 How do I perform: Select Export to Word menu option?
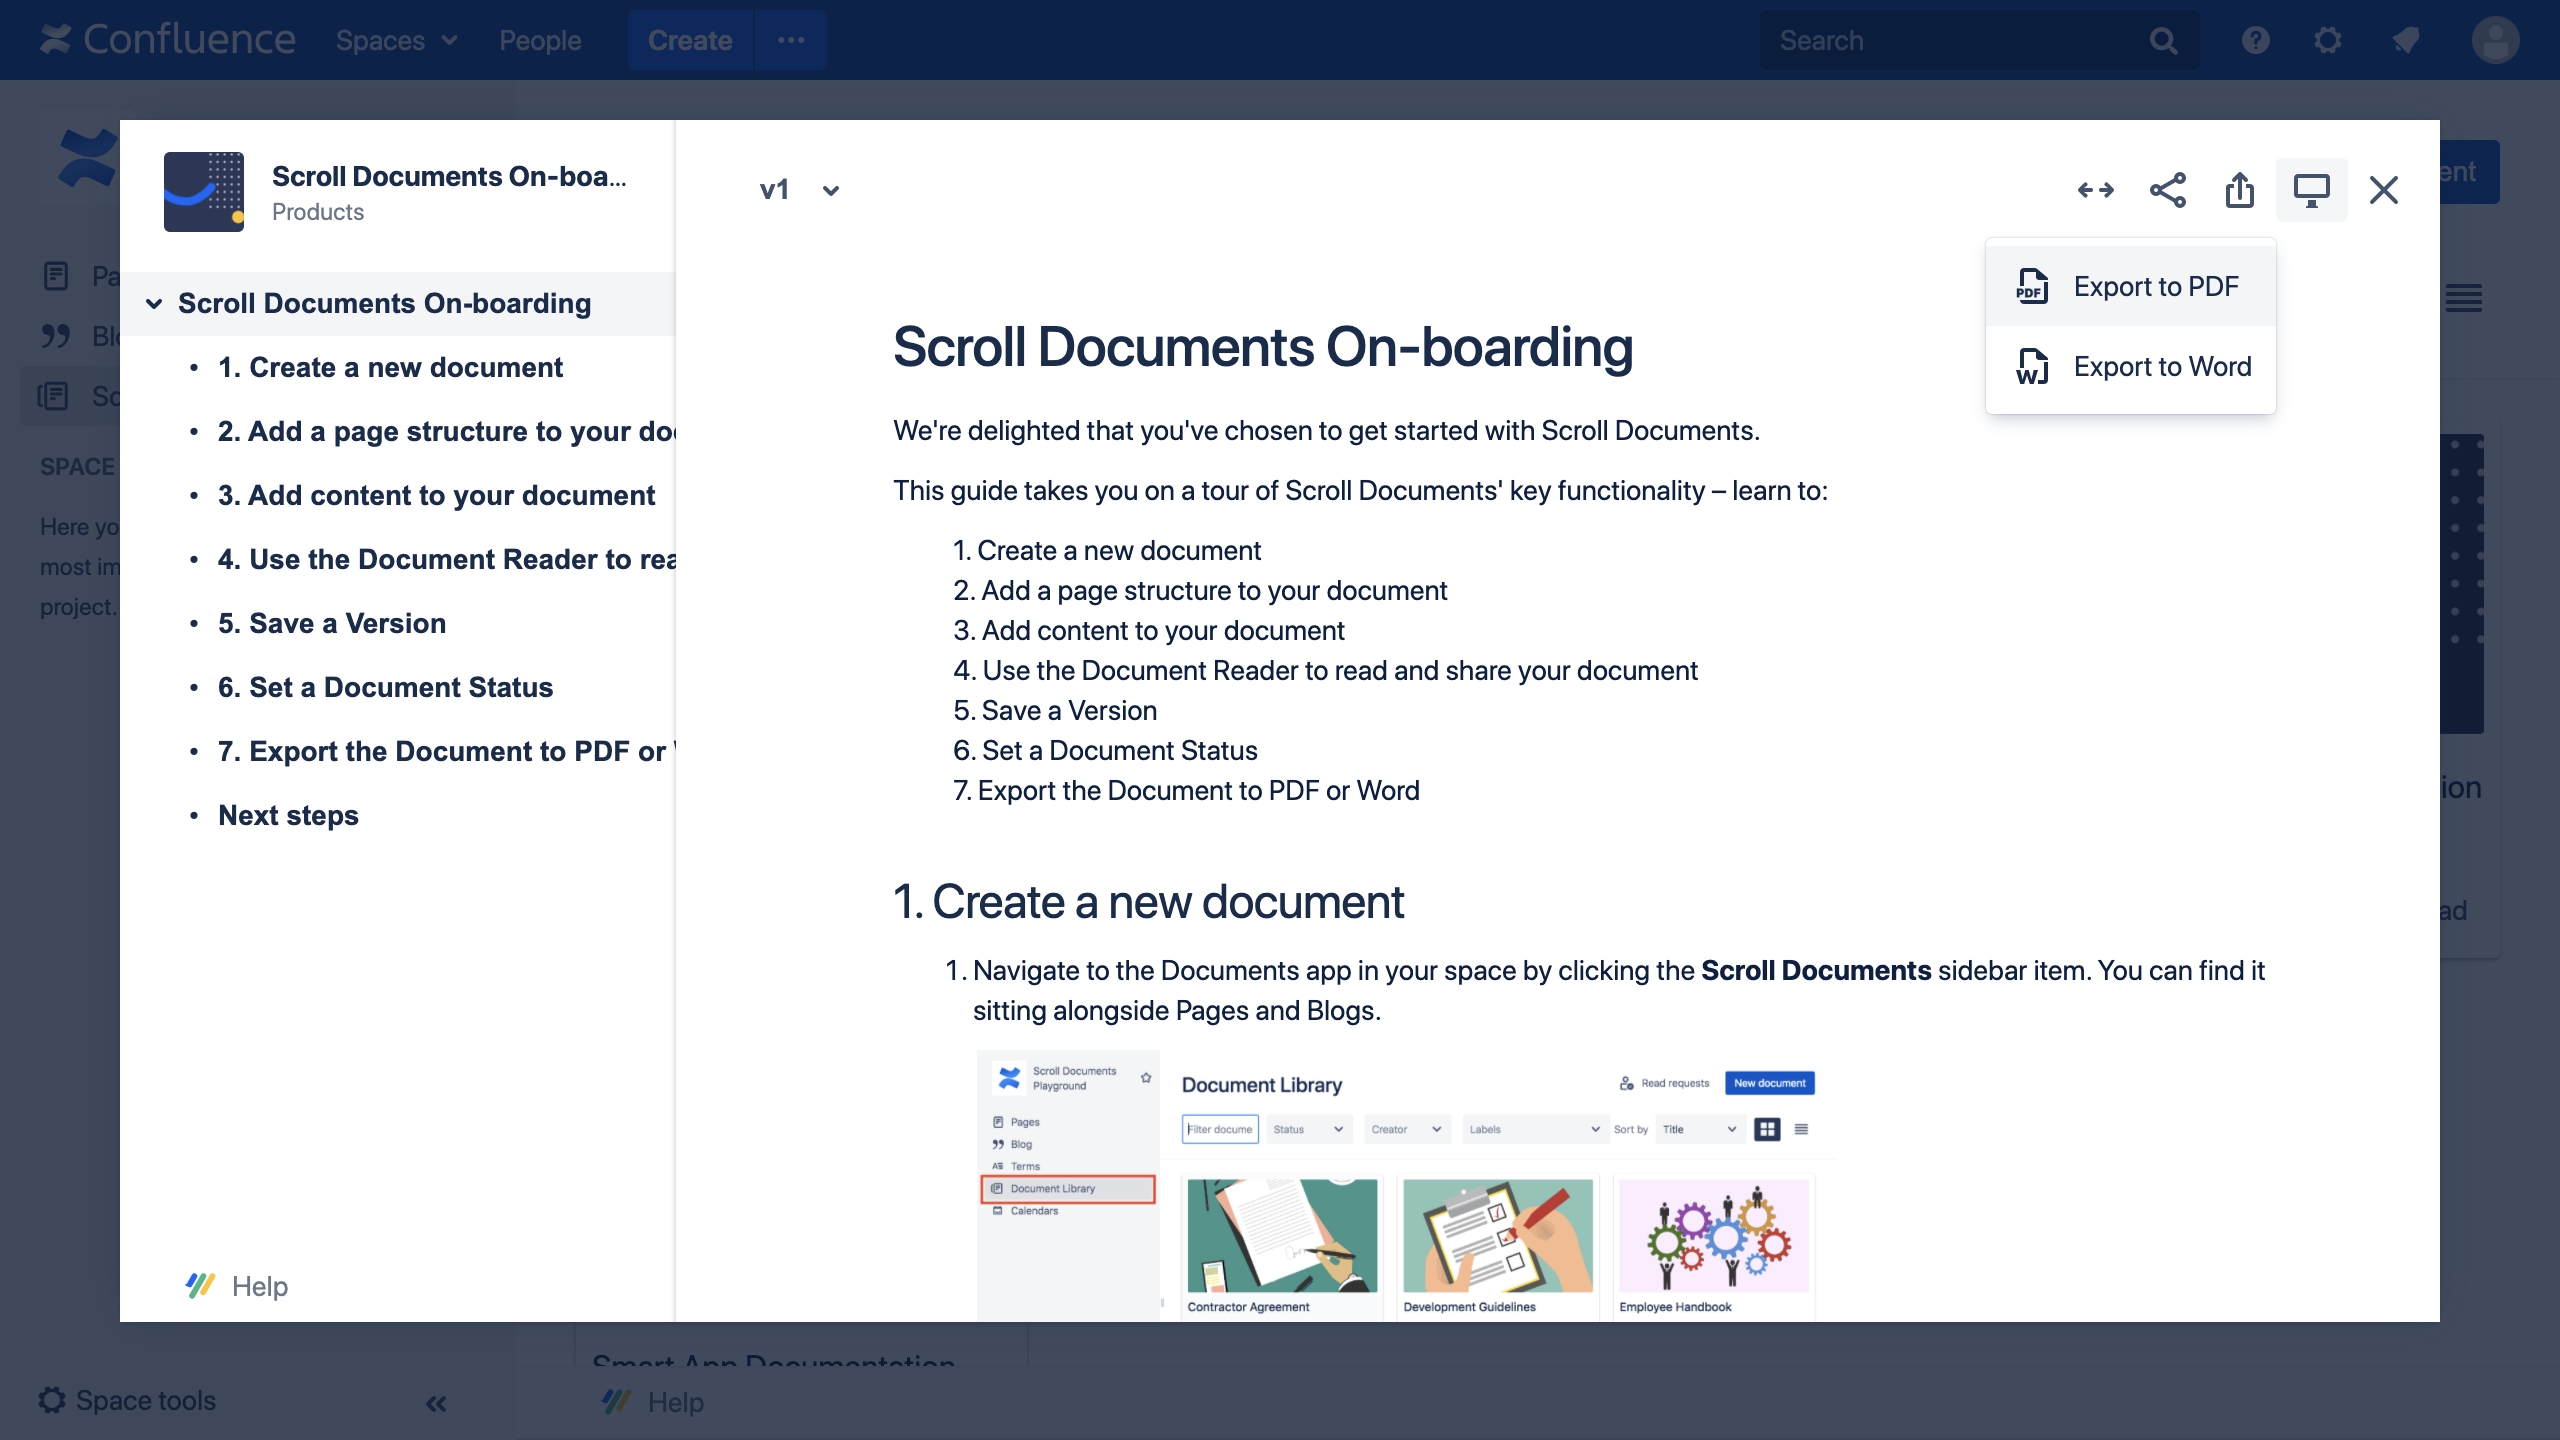click(2162, 367)
